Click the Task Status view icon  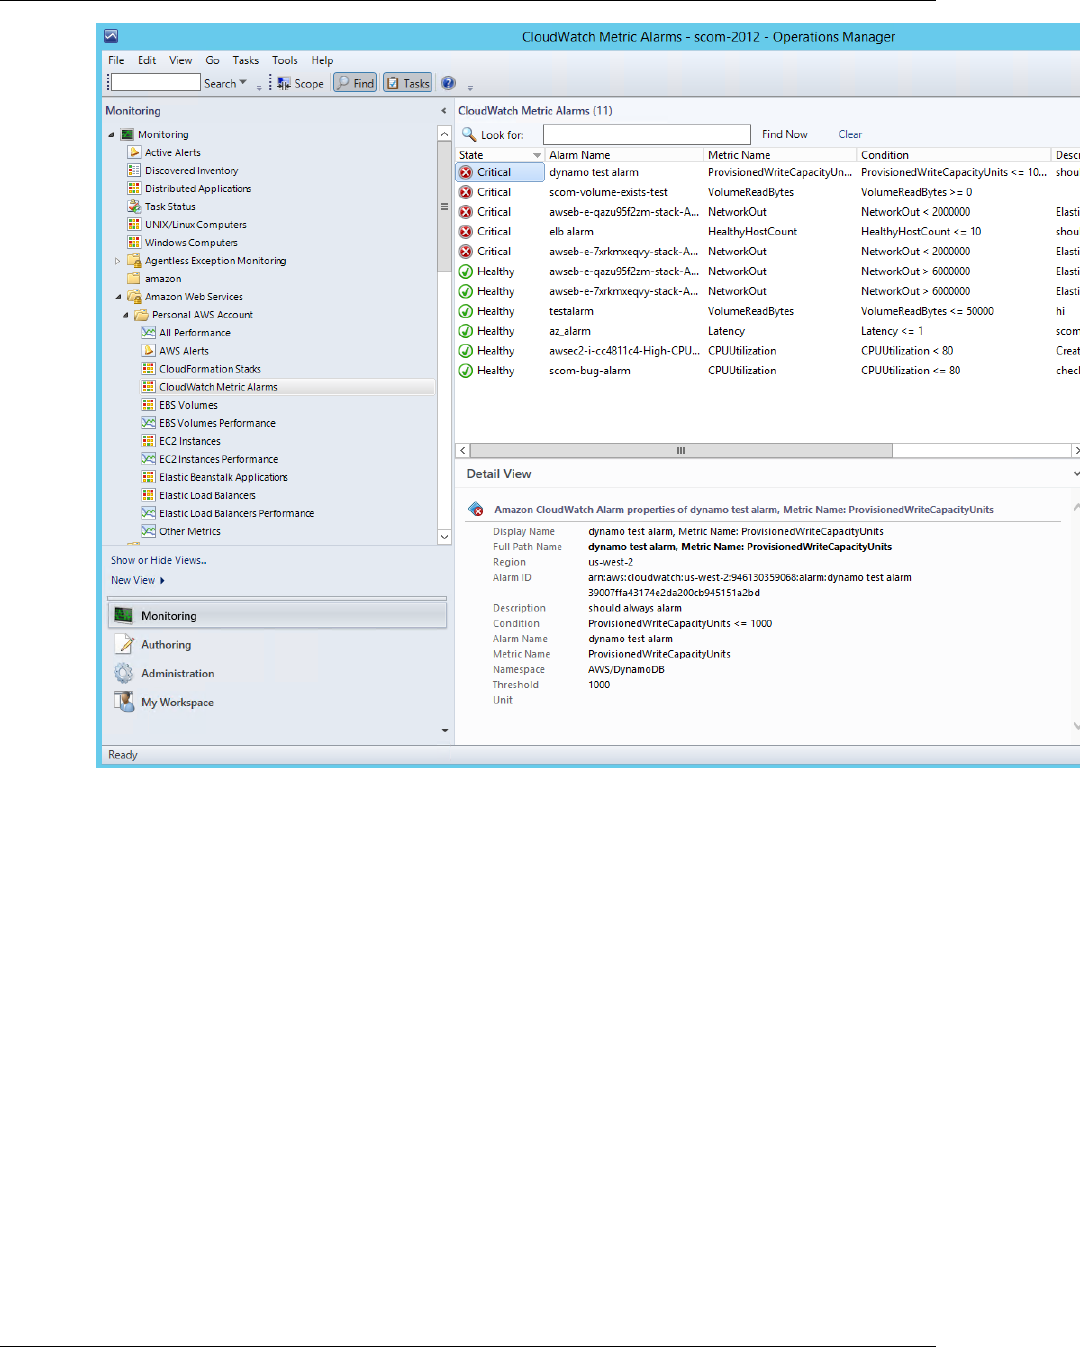click(134, 206)
